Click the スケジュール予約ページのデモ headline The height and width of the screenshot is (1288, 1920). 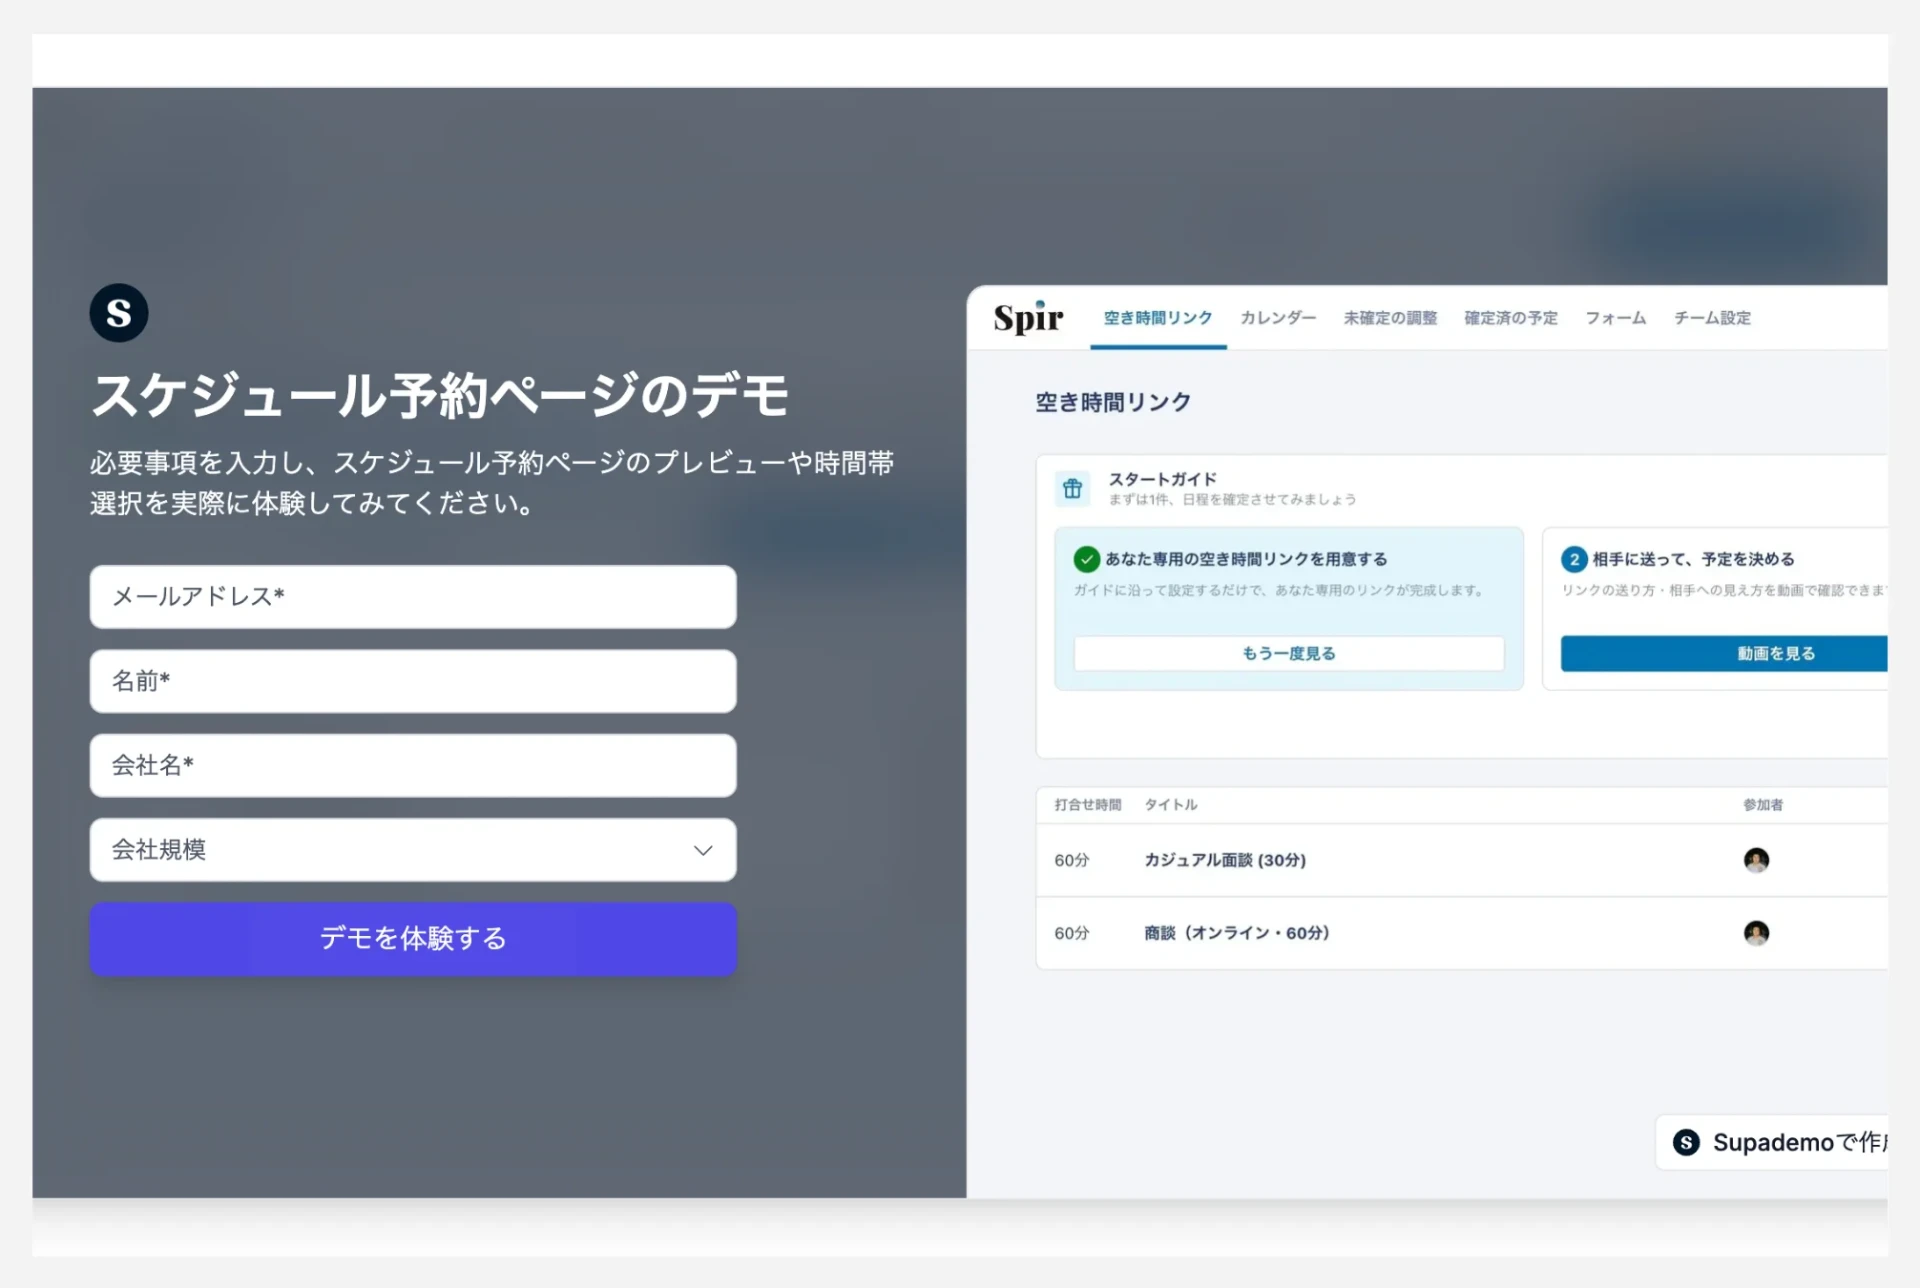[440, 395]
